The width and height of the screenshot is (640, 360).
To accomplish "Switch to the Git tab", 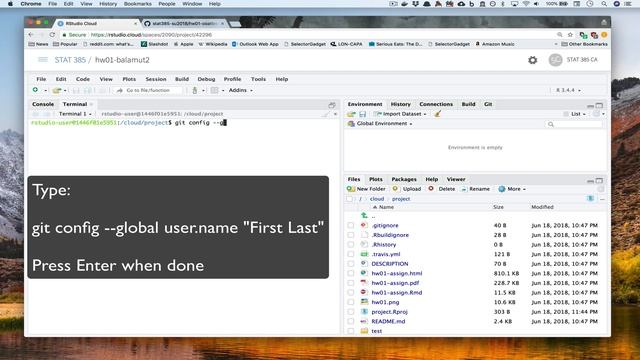I will click(x=488, y=104).
